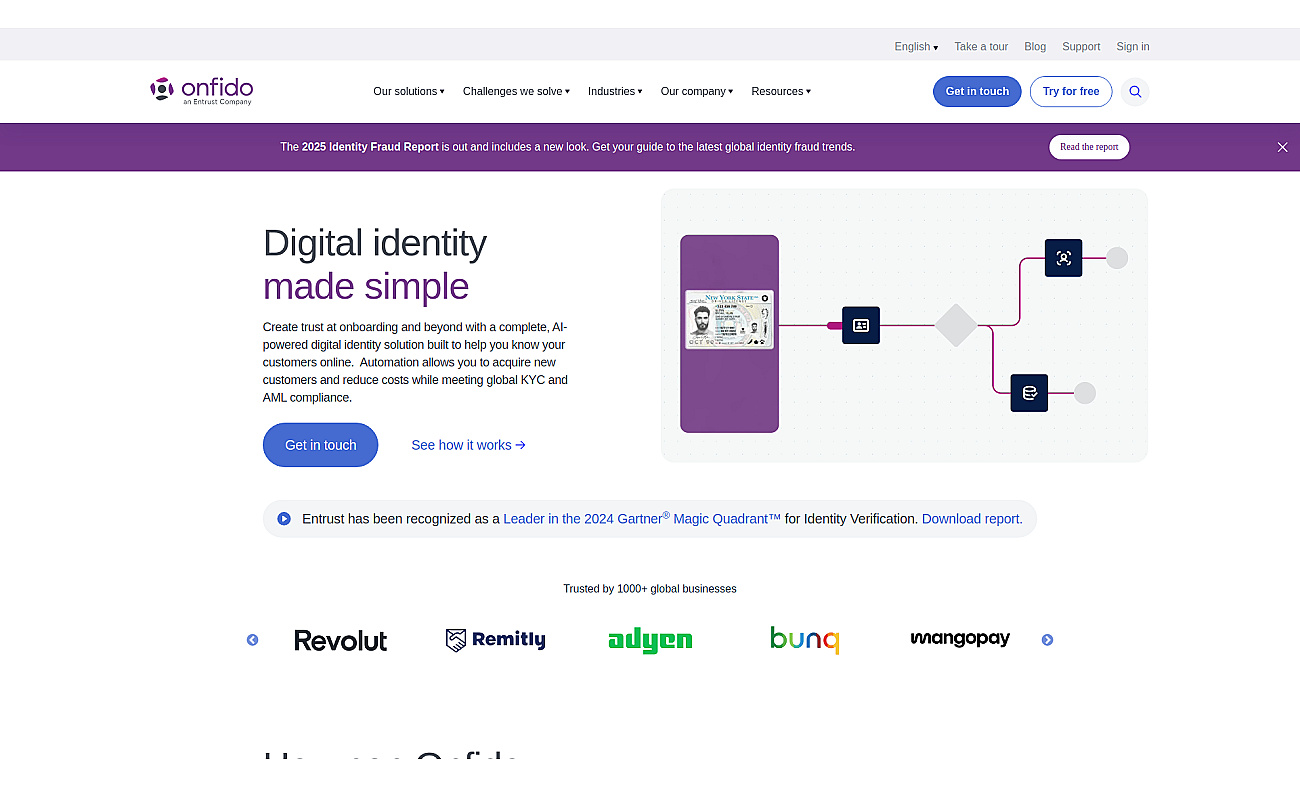Click the database check node icon

pos(1029,393)
